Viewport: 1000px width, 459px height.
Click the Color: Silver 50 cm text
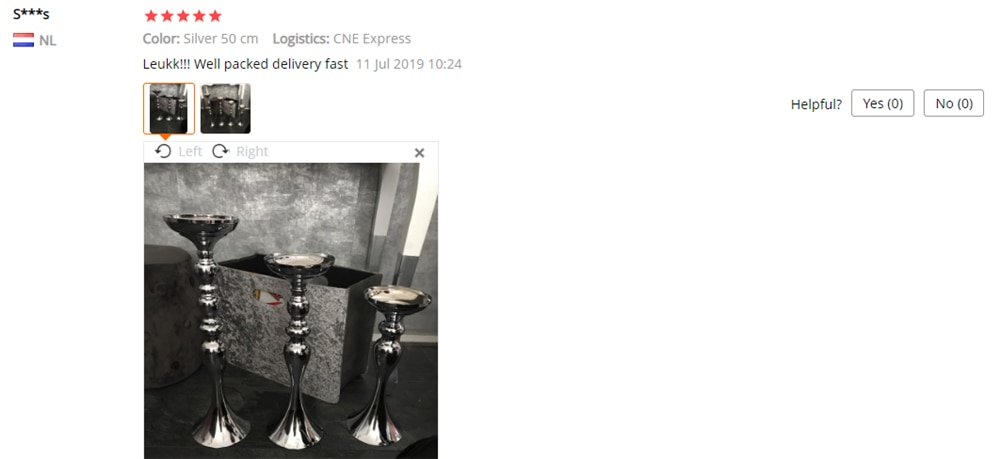(200, 39)
